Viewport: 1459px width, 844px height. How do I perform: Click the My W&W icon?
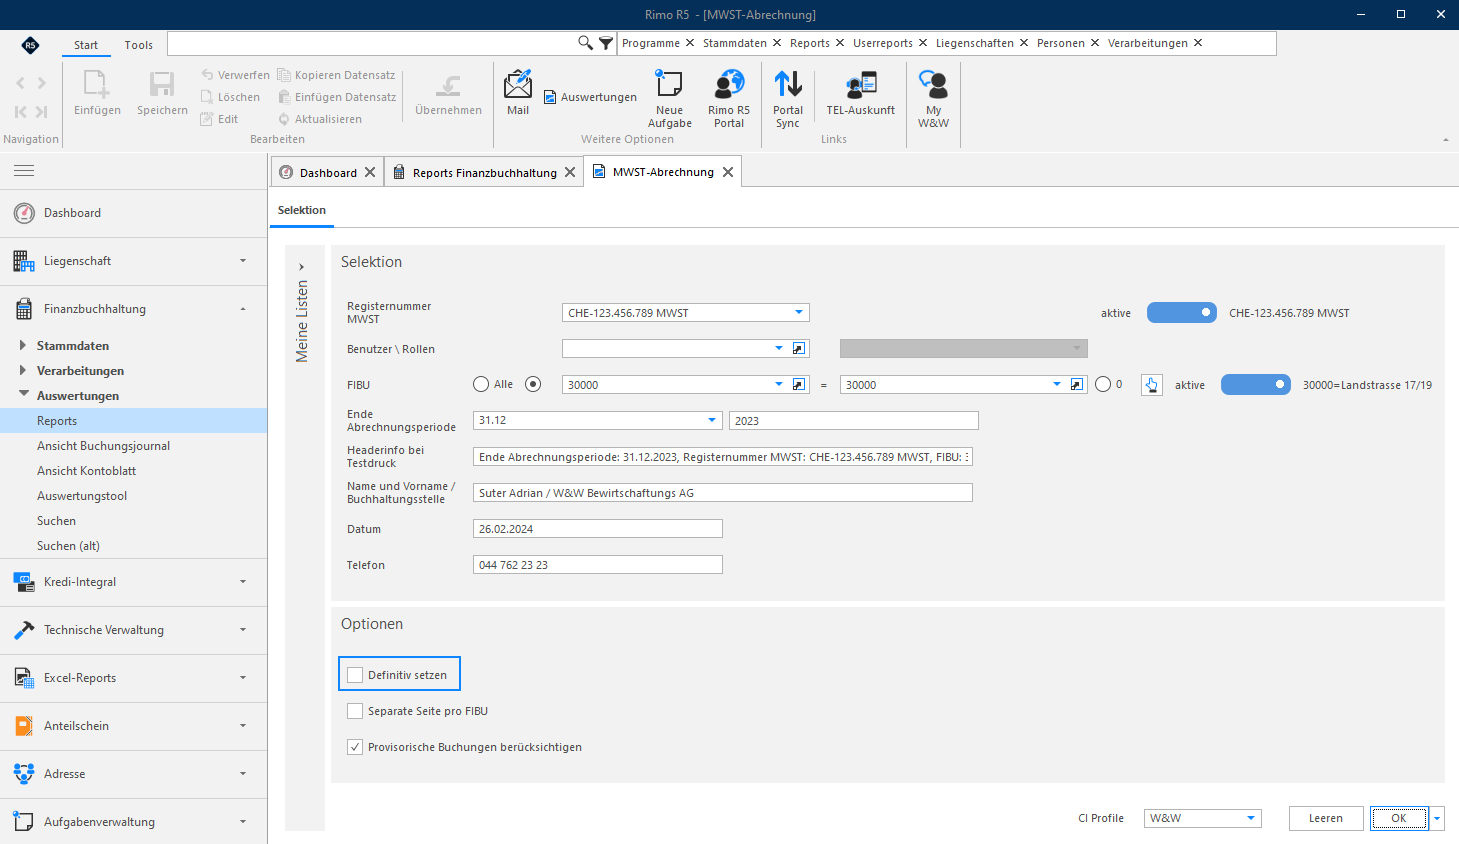click(933, 99)
